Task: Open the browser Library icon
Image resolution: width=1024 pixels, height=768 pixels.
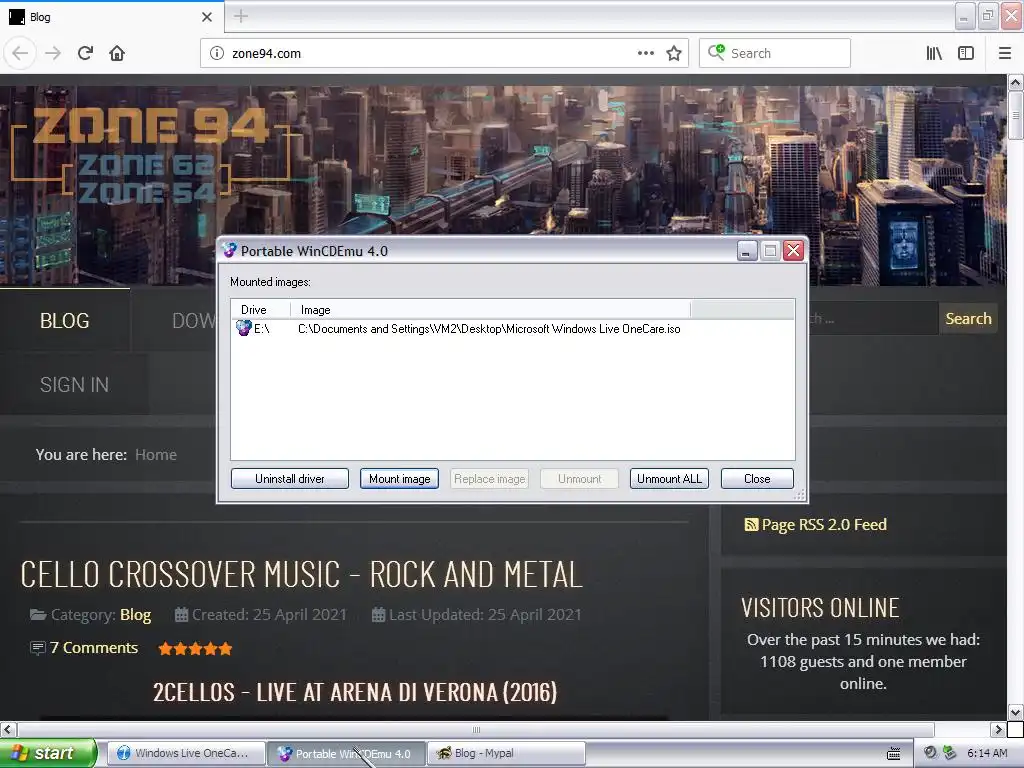Action: pyautogui.click(x=934, y=54)
